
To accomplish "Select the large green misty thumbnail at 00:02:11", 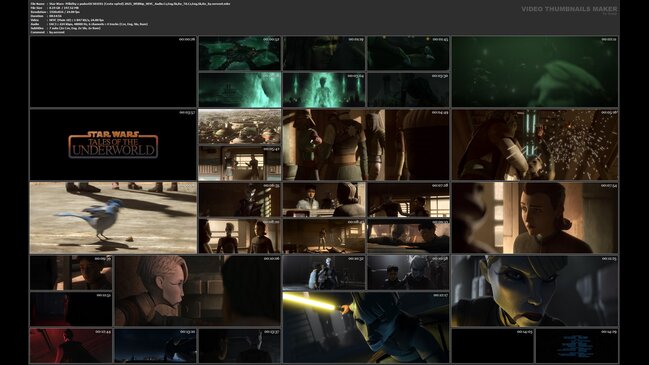I will (x=535, y=72).
